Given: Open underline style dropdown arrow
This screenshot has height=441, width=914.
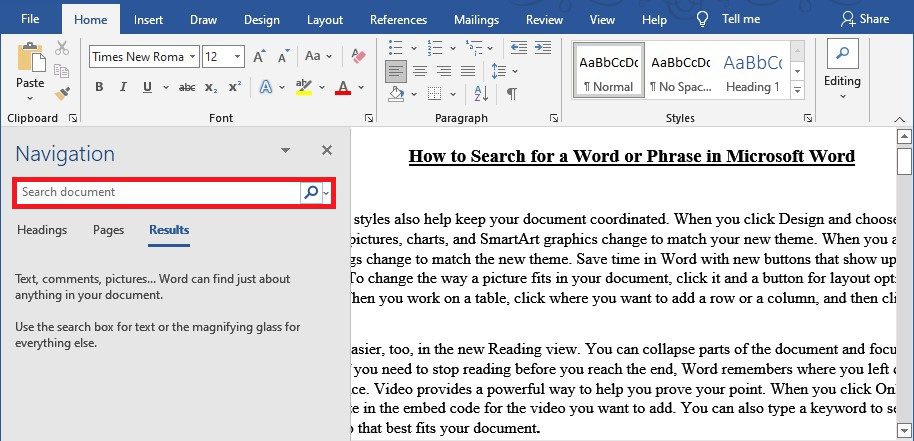Looking at the screenshot, I should 166,88.
